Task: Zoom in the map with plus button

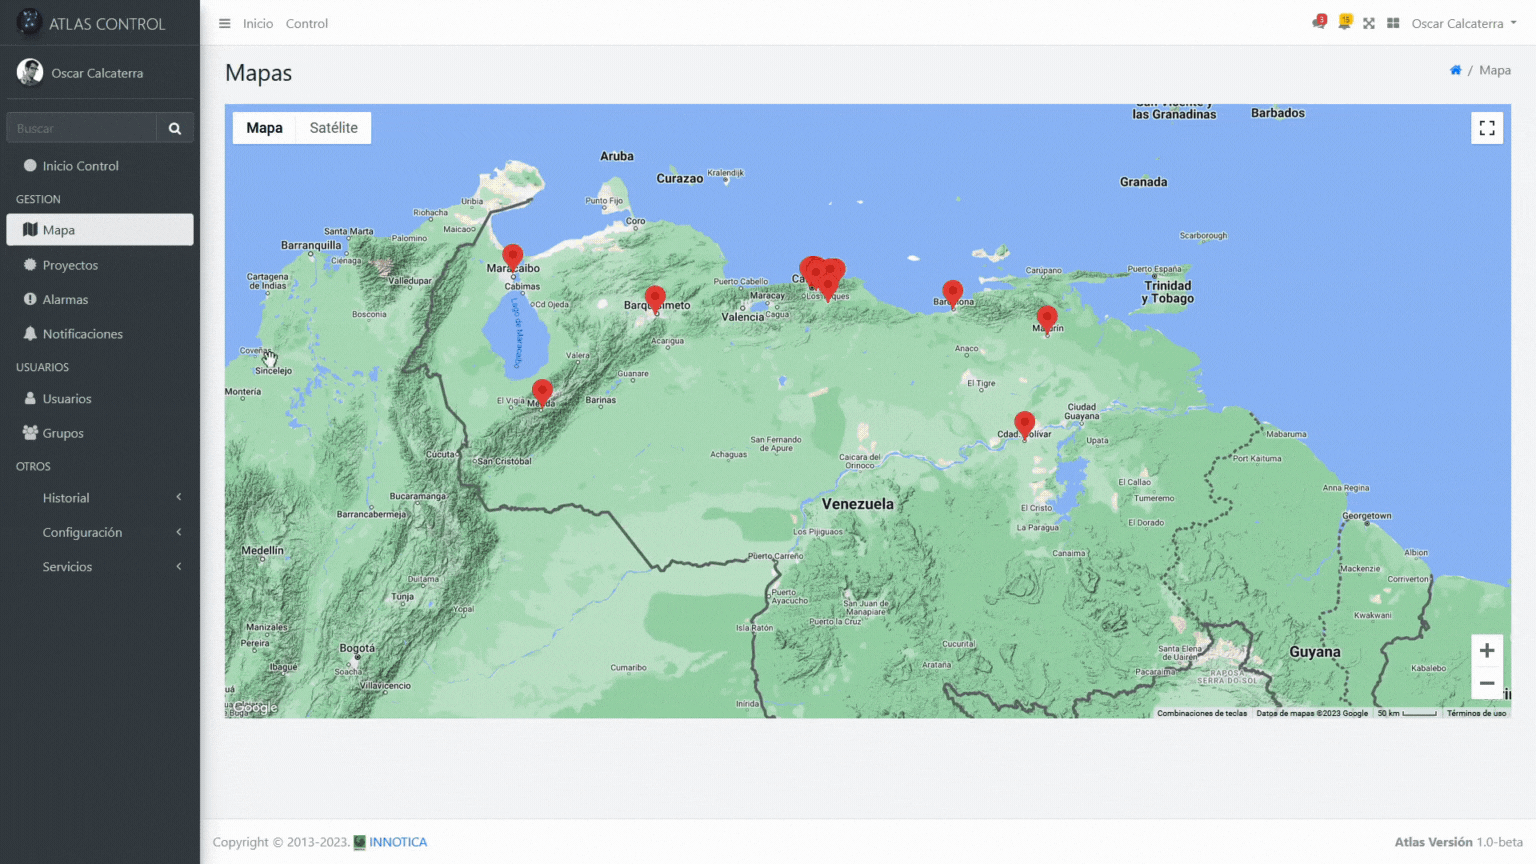Action: pos(1487,650)
